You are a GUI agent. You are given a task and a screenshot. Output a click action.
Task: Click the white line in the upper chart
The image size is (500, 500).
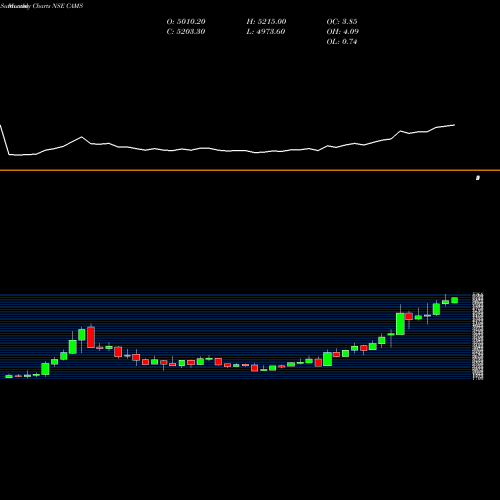coord(228,151)
